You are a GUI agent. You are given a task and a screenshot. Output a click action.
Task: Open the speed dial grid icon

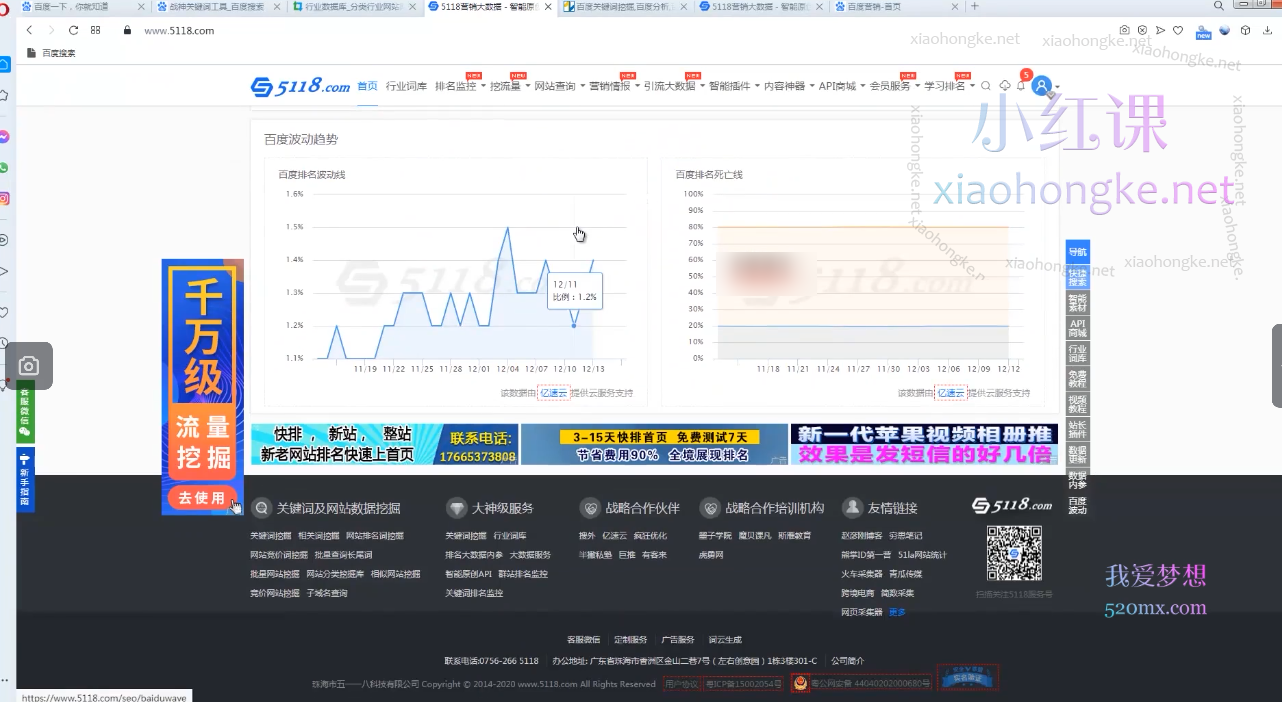pyautogui.click(x=96, y=30)
